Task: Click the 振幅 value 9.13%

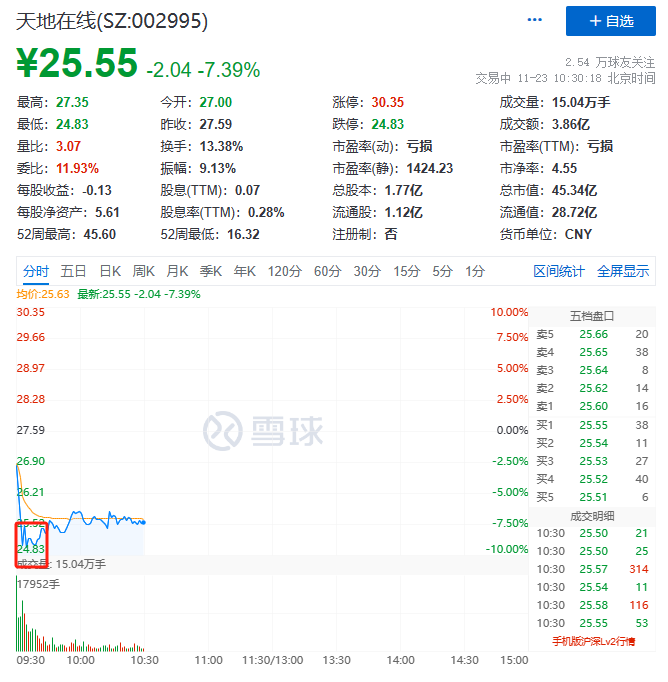Action: point(217,168)
